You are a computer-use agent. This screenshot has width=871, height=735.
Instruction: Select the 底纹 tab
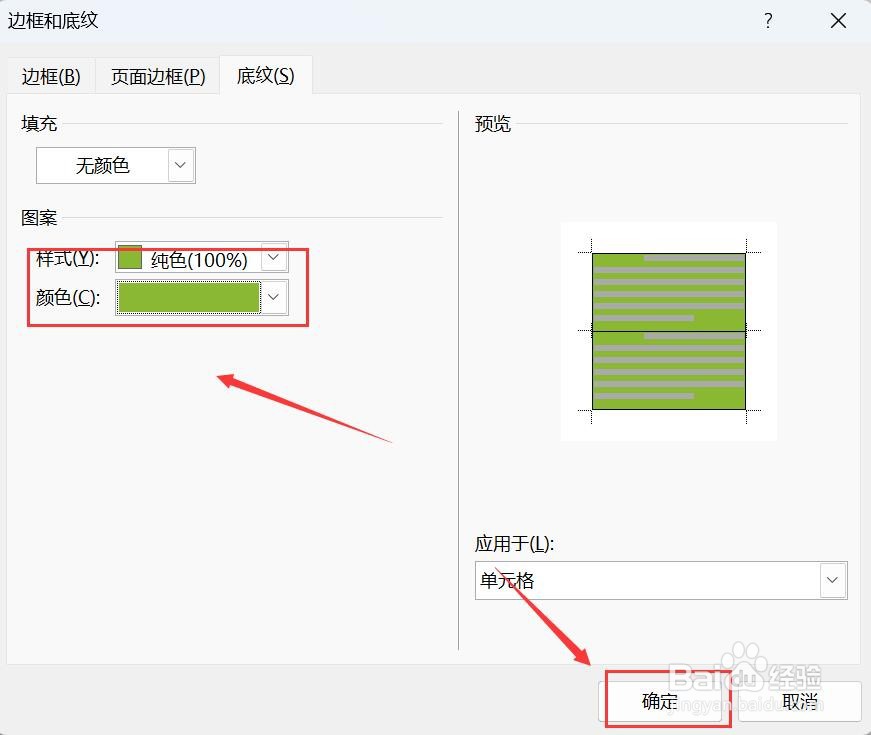tap(265, 75)
